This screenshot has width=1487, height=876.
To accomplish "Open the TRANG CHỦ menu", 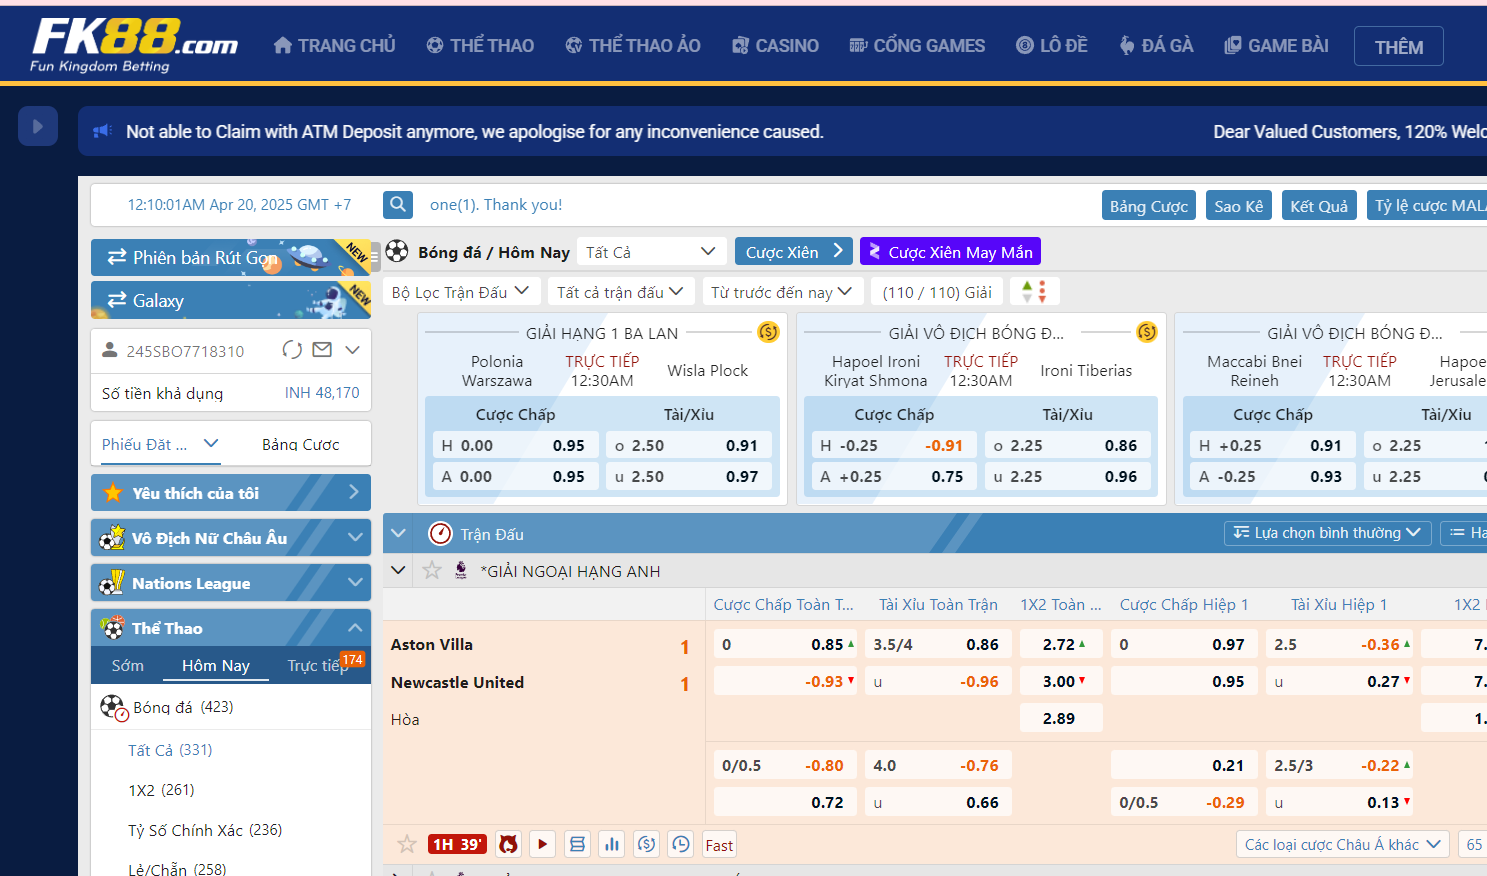I will pos(335,45).
